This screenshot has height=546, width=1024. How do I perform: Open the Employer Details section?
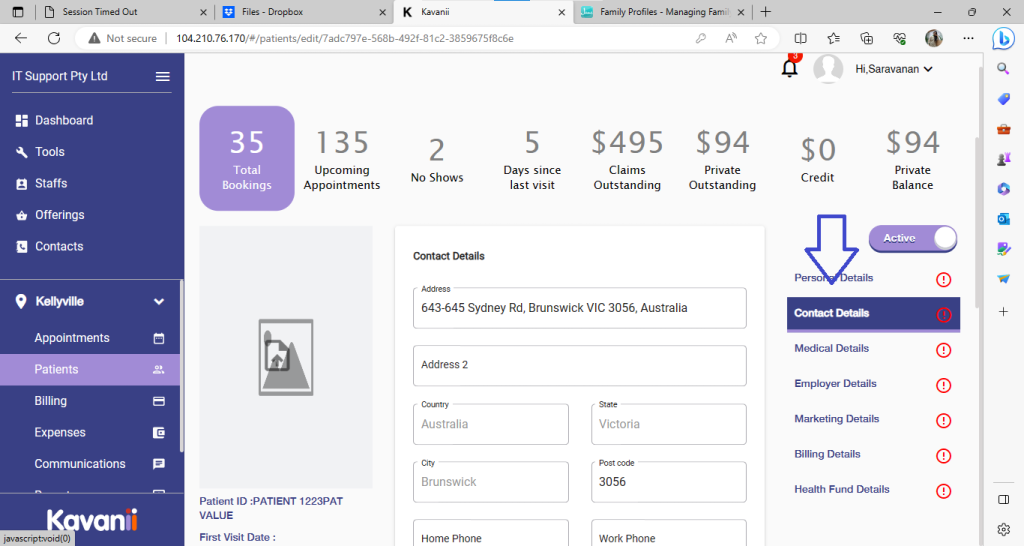tap(835, 384)
